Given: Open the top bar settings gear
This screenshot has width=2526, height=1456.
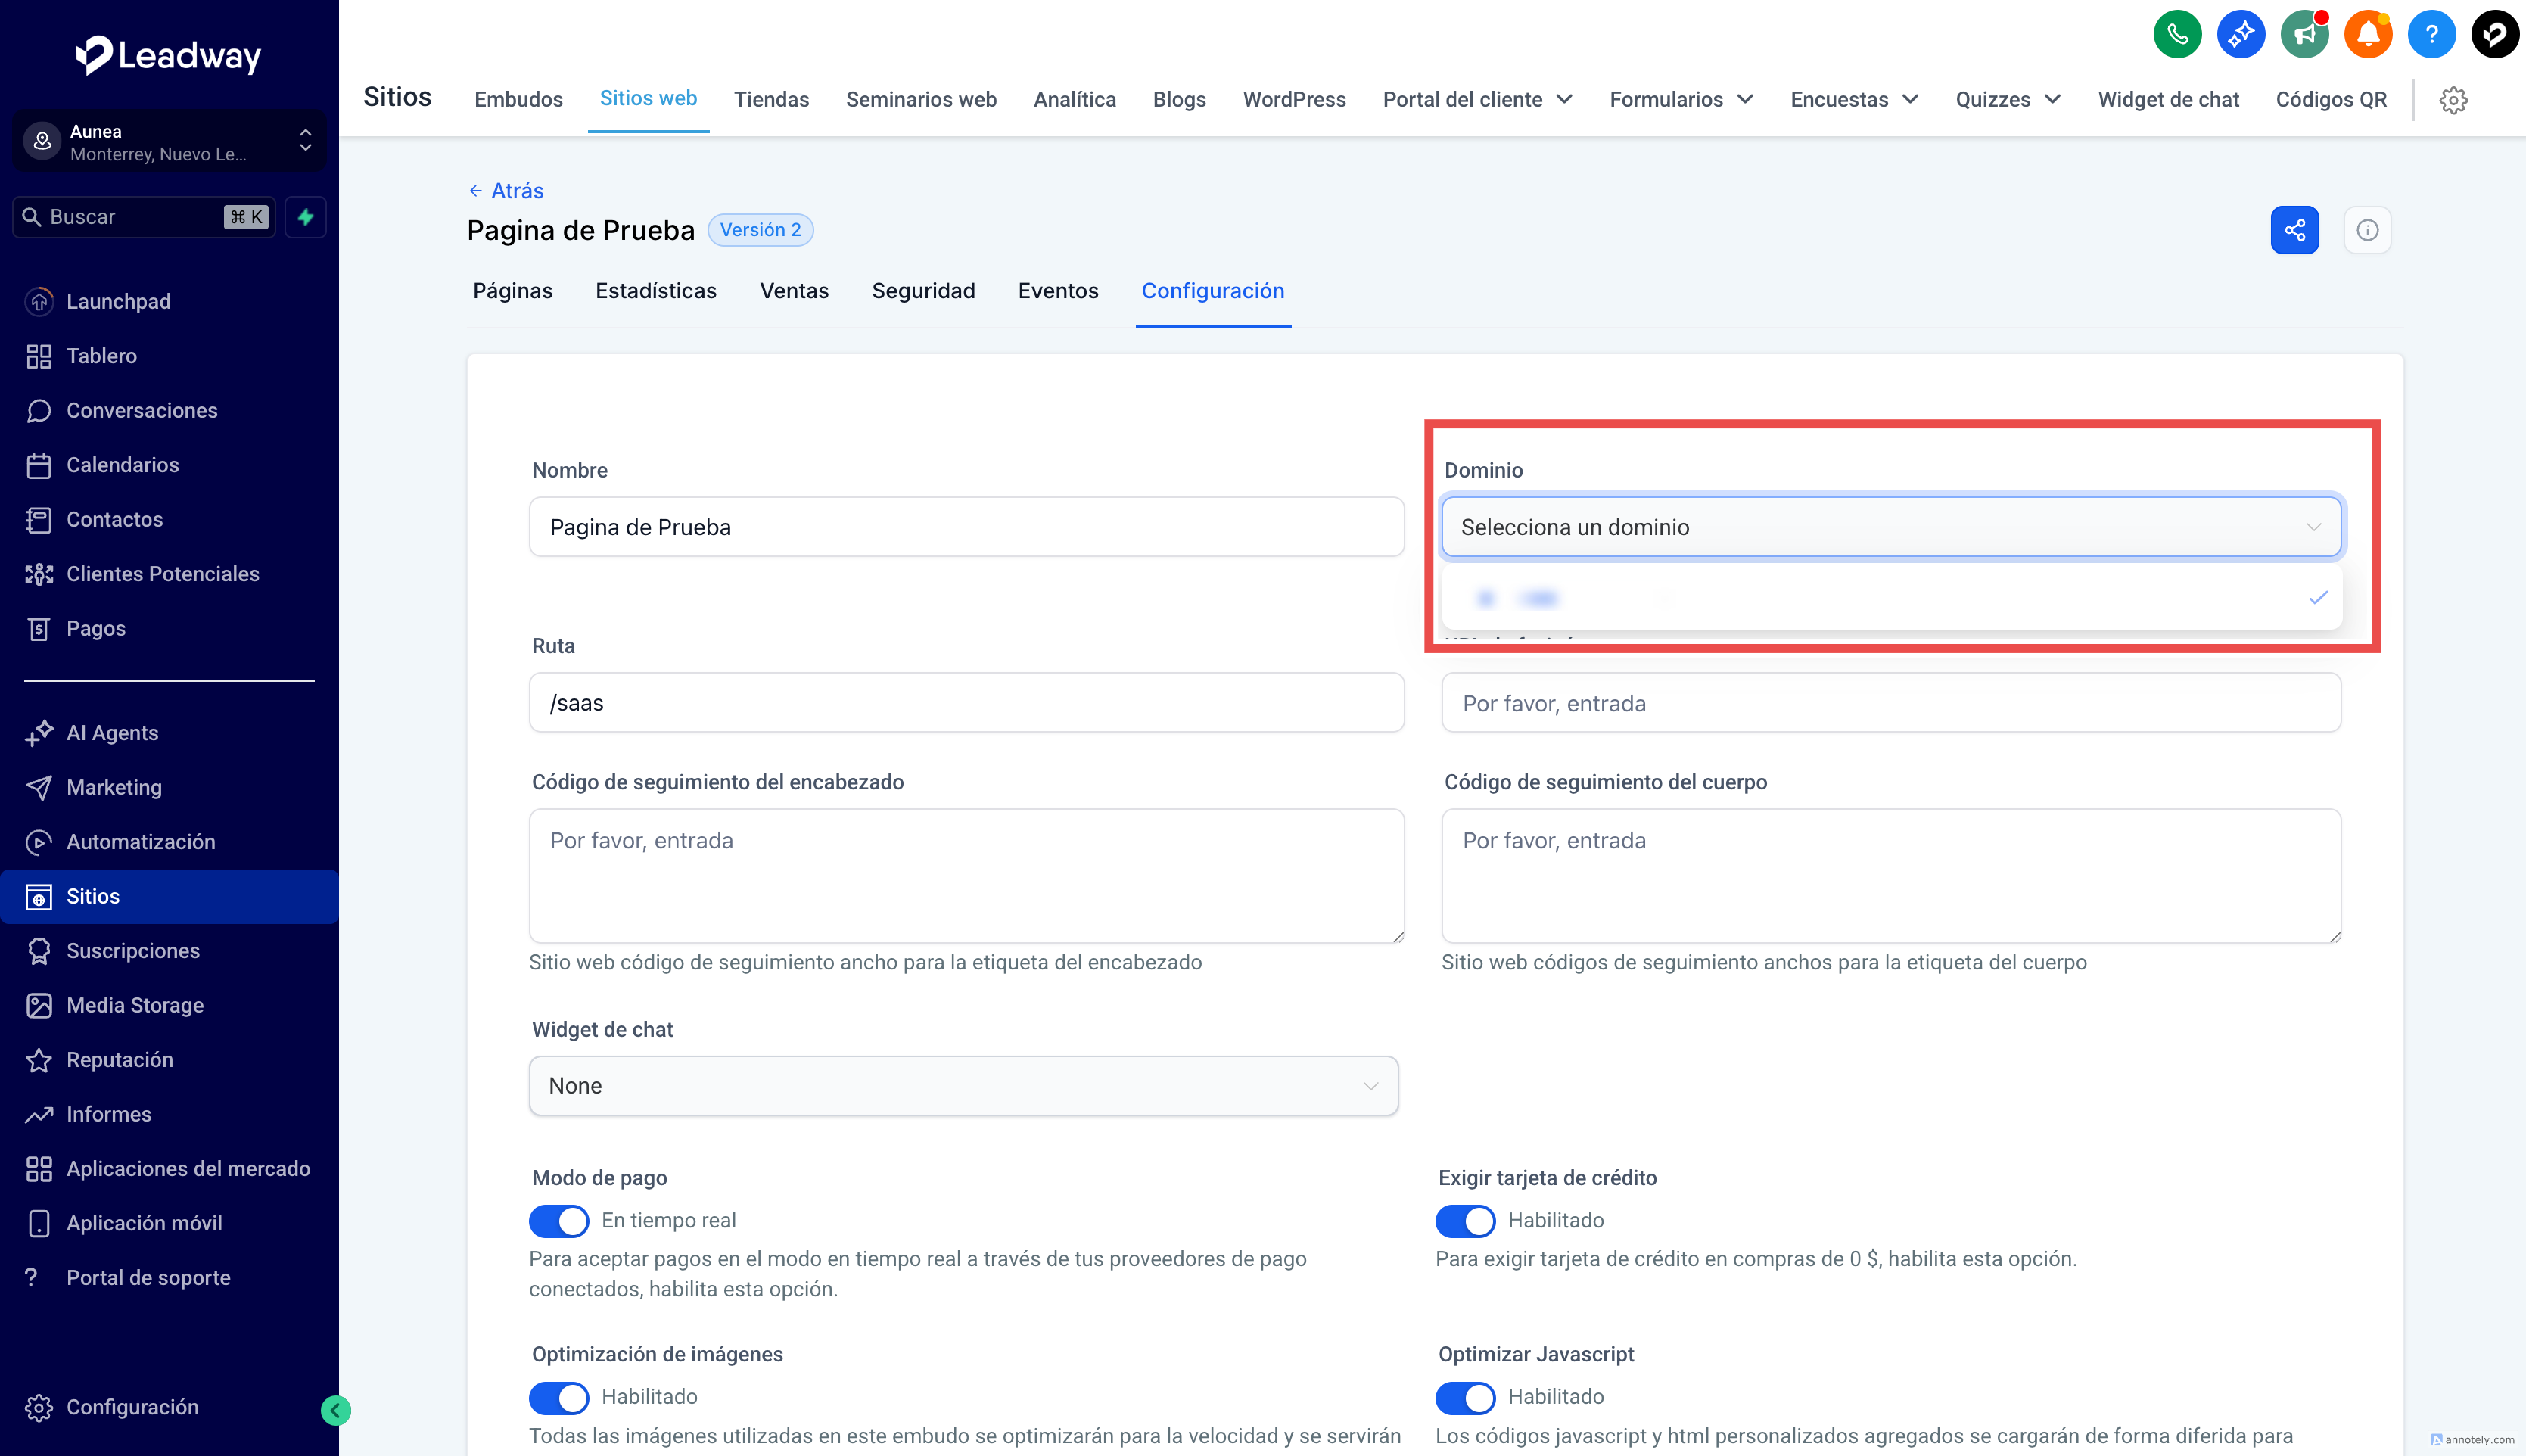Looking at the screenshot, I should (2453, 100).
